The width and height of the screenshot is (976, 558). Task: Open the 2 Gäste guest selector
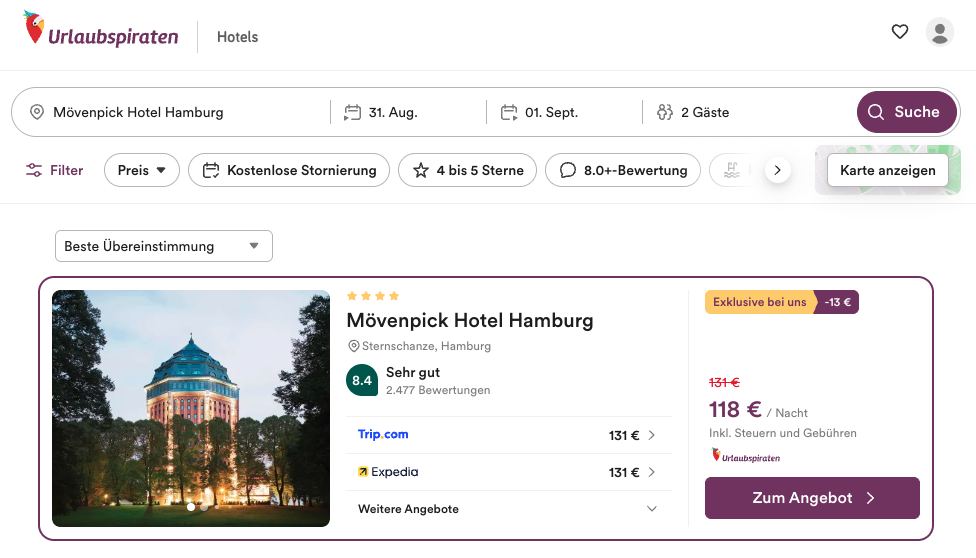click(747, 112)
